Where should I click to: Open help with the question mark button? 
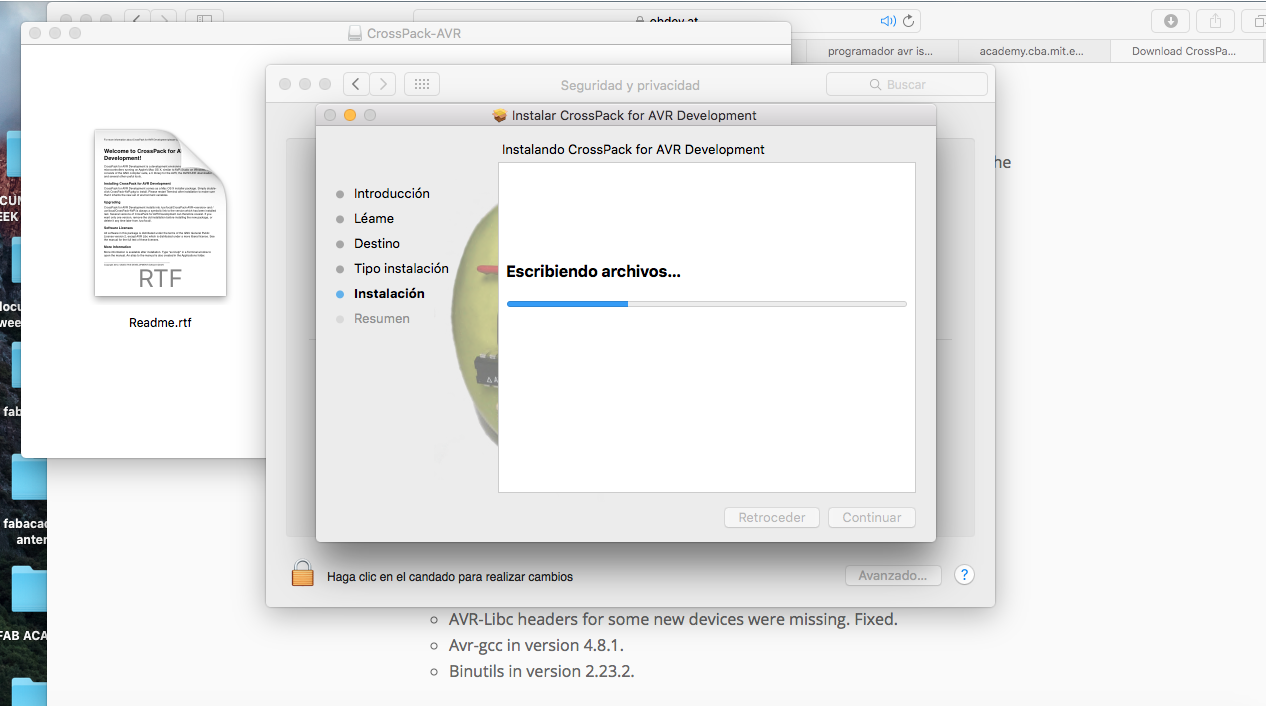pos(964,575)
